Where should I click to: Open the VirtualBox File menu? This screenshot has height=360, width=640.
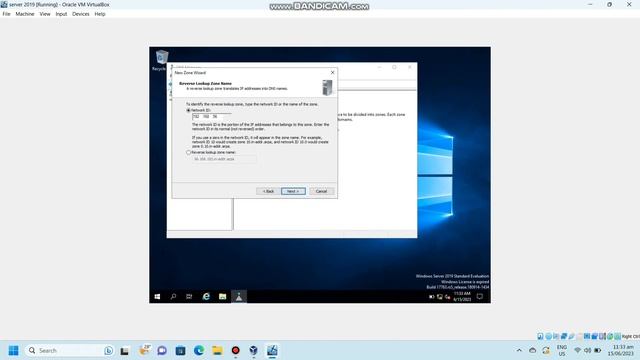coord(7,14)
